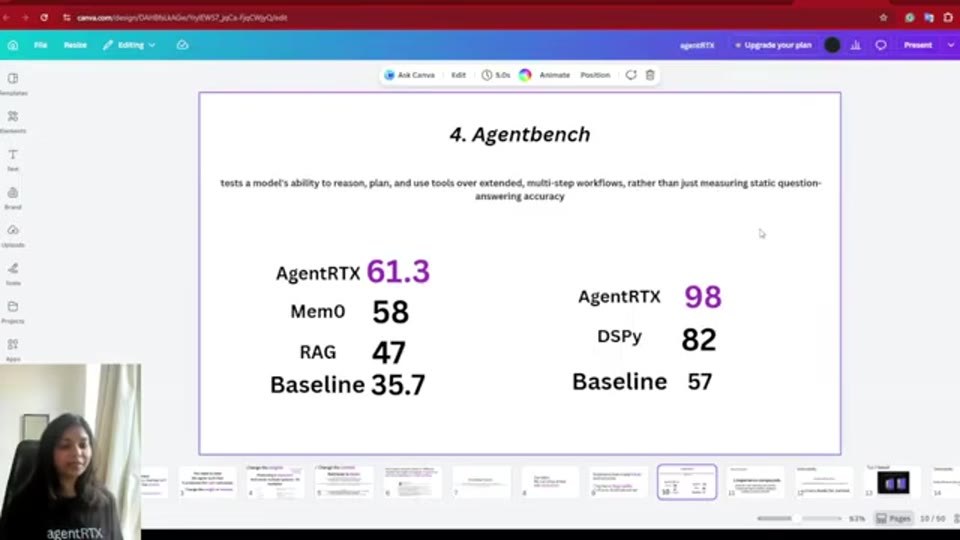The image size is (960, 540).
Task: Open the Apps sidebar panel
Action: 13,350
